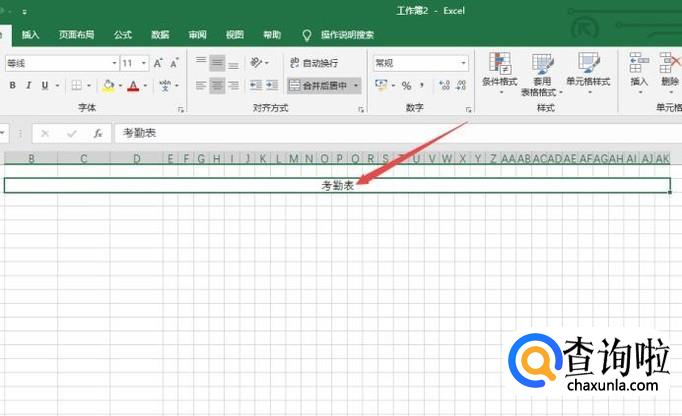The image size is (682, 416).
Task: Align text left
Action: click(x=201, y=85)
